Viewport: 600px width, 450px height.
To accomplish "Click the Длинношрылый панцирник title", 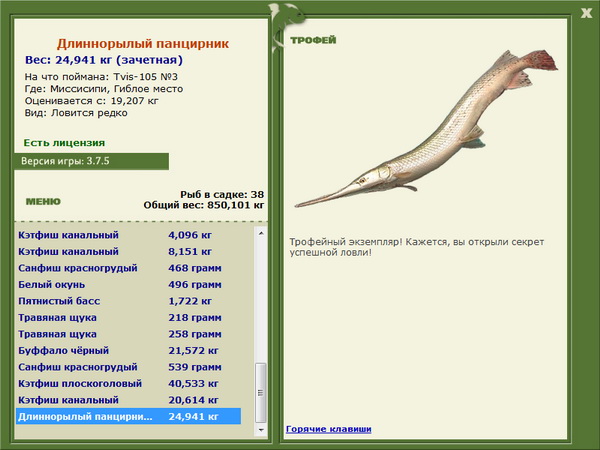I will point(143,44).
